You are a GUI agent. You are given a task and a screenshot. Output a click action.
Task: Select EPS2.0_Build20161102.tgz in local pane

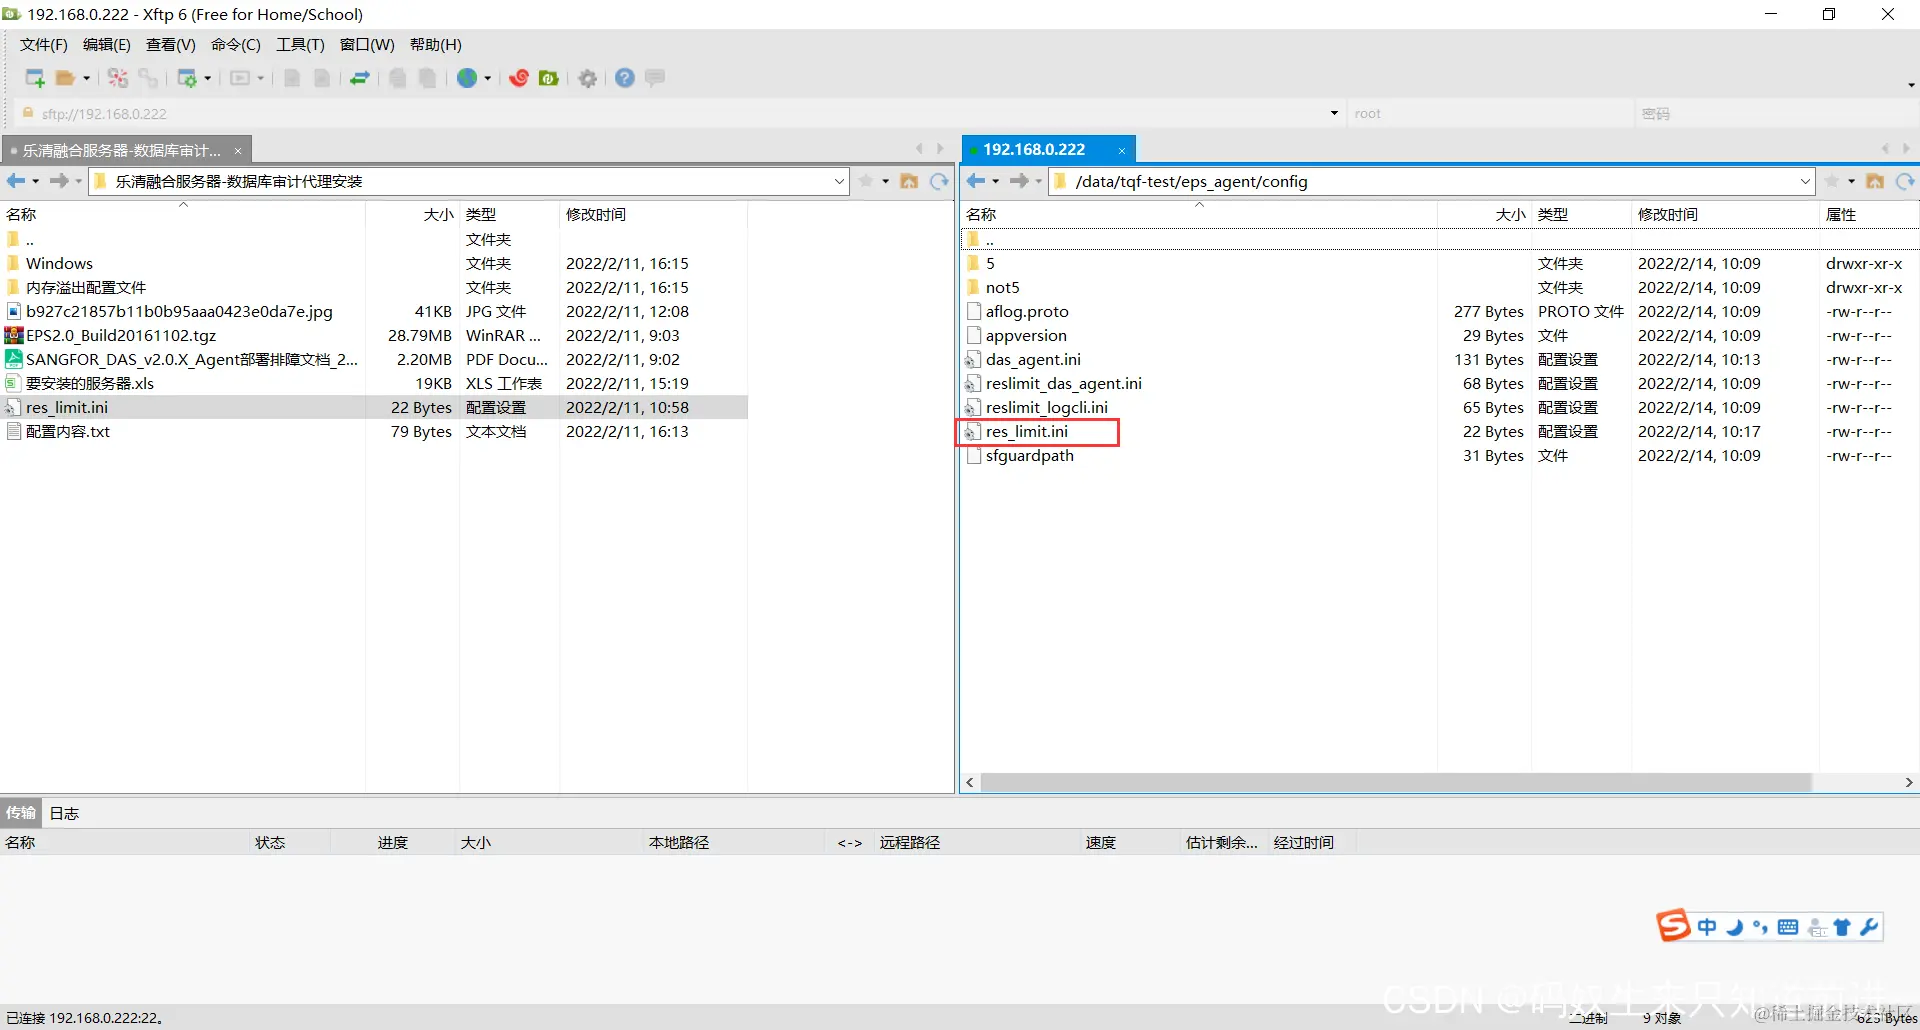click(x=120, y=336)
